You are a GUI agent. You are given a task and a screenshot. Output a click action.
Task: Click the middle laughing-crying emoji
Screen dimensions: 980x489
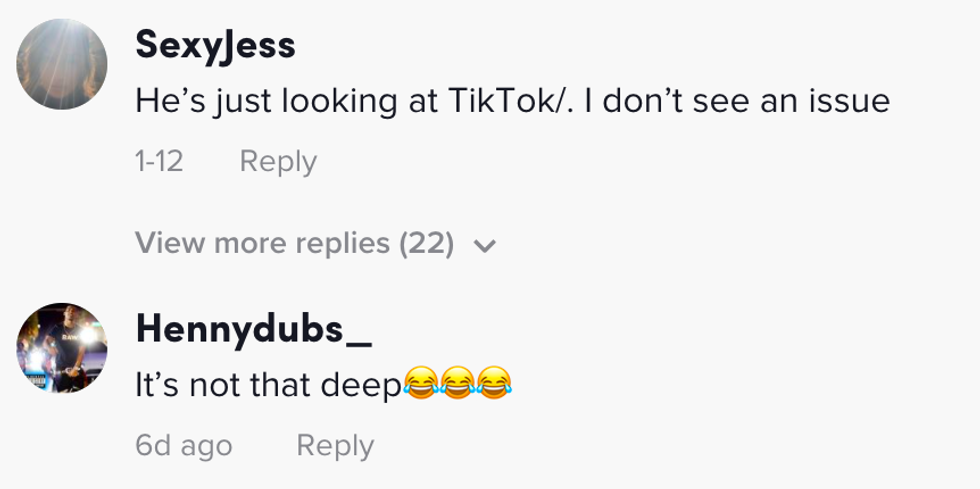pyautogui.click(x=458, y=384)
